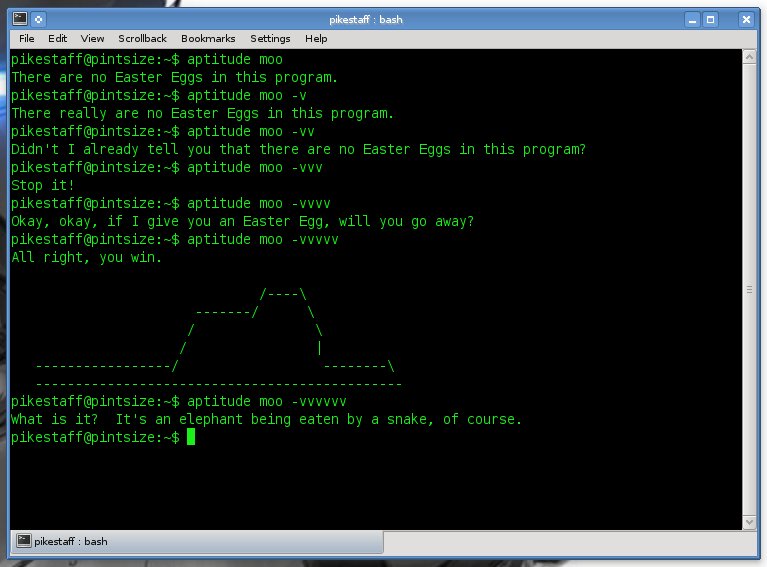Image resolution: width=767 pixels, height=567 pixels.
Task: Click the pin-on-all-desktops title bar icon
Action: 39,20
